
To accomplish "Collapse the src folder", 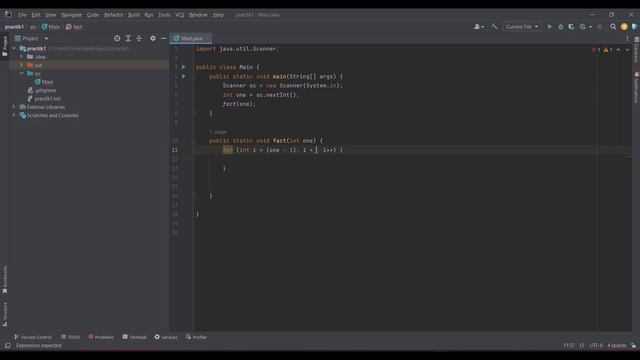I will click(22, 73).
